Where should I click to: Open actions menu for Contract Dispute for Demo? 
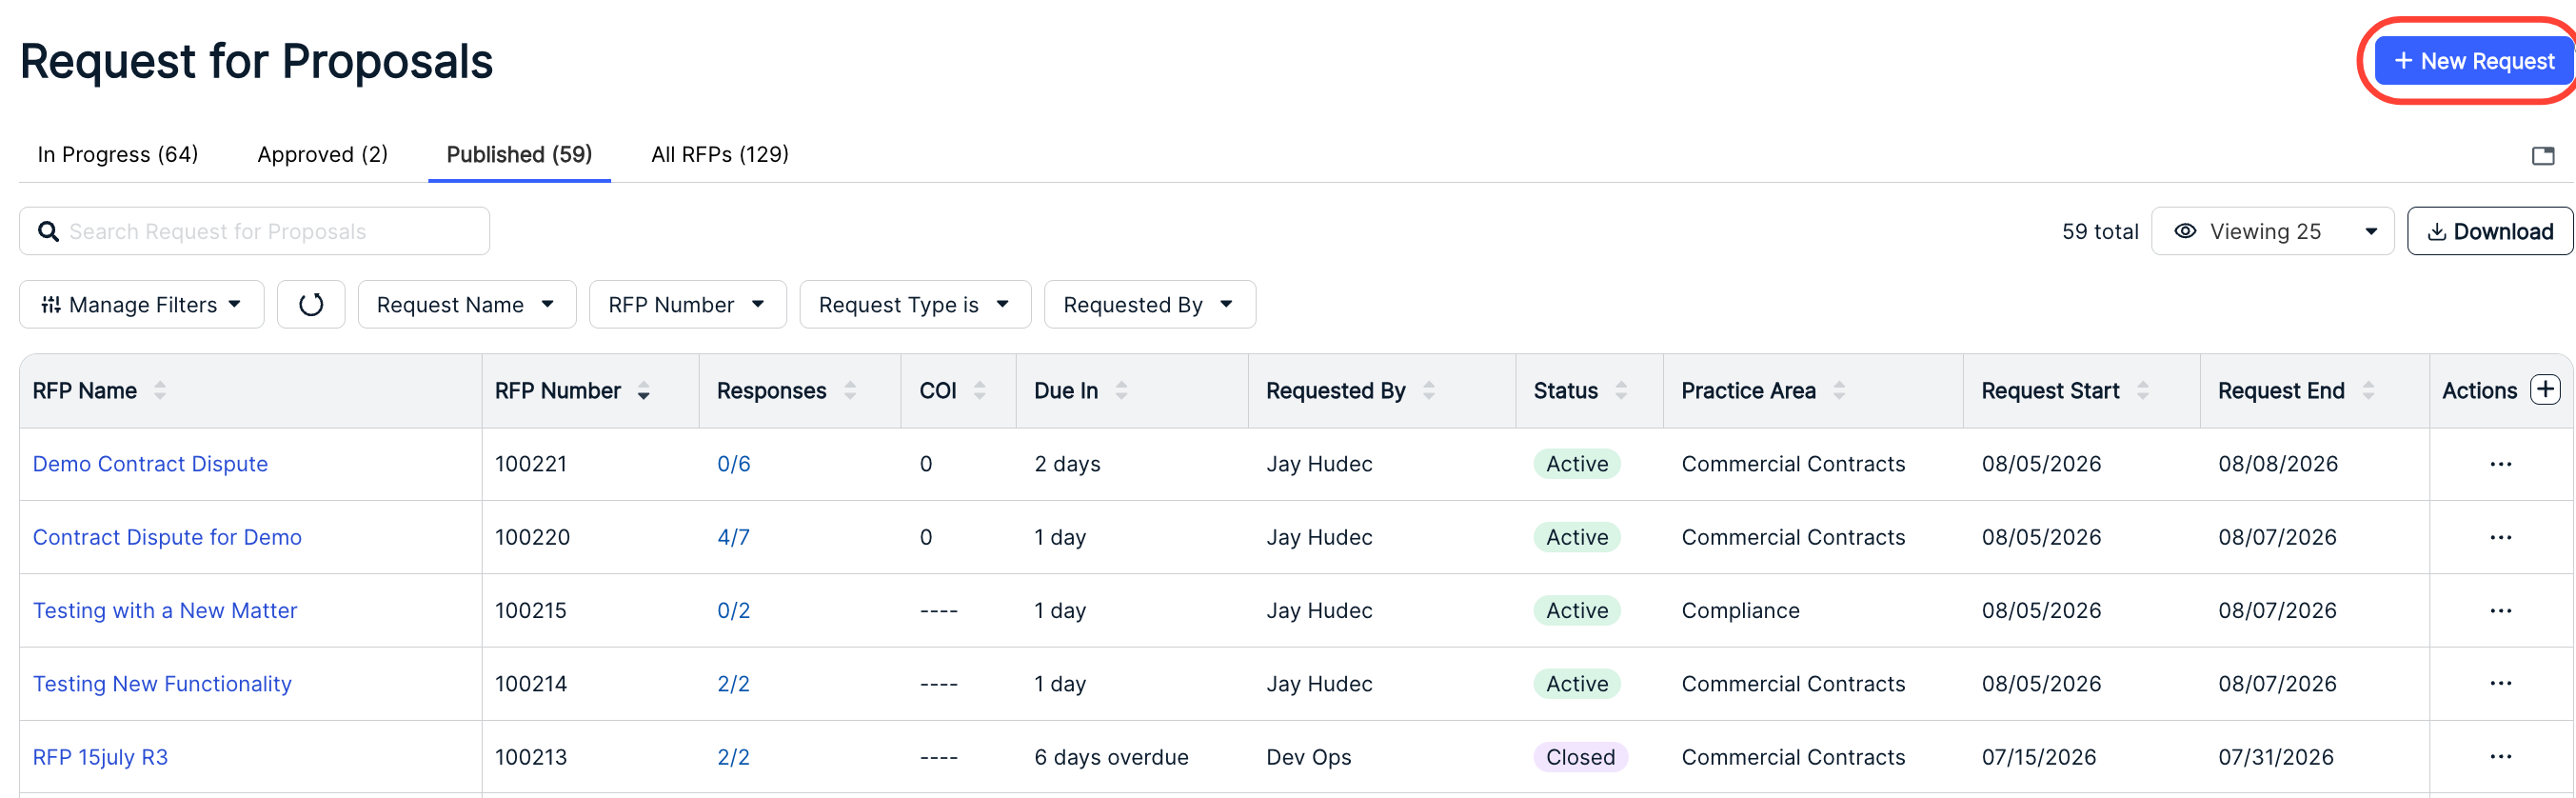2501,537
